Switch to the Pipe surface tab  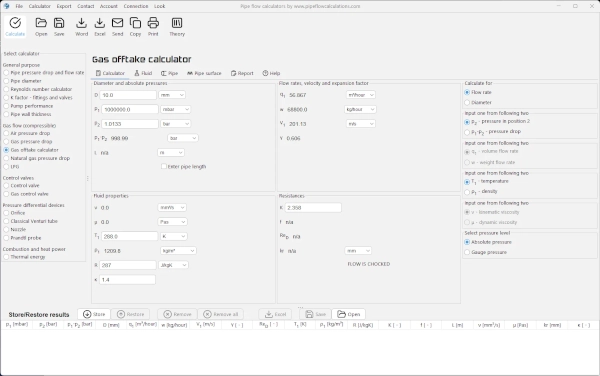pyautogui.click(x=204, y=73)
